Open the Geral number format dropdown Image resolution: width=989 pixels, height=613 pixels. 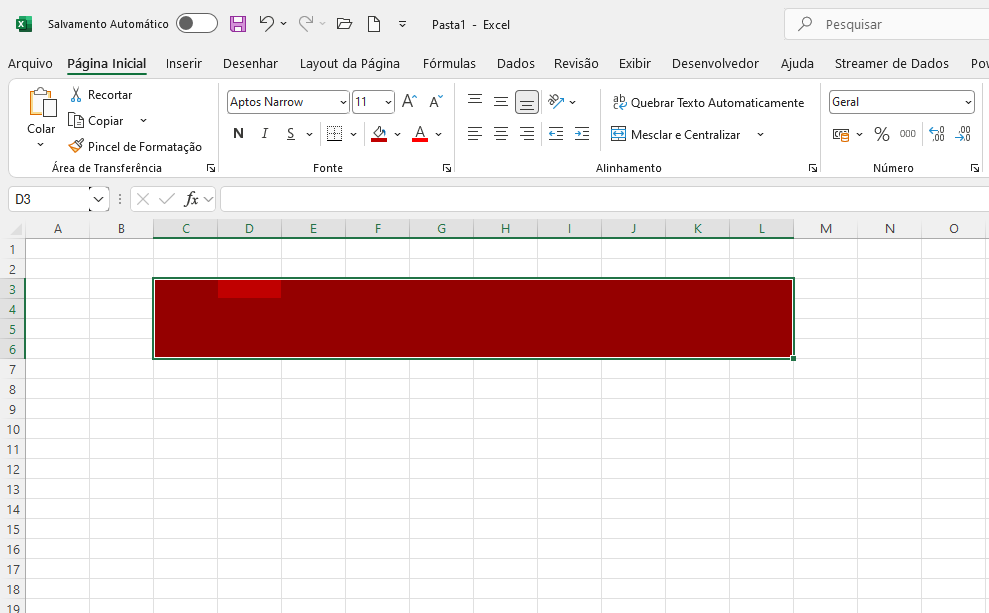pos(968,102)
